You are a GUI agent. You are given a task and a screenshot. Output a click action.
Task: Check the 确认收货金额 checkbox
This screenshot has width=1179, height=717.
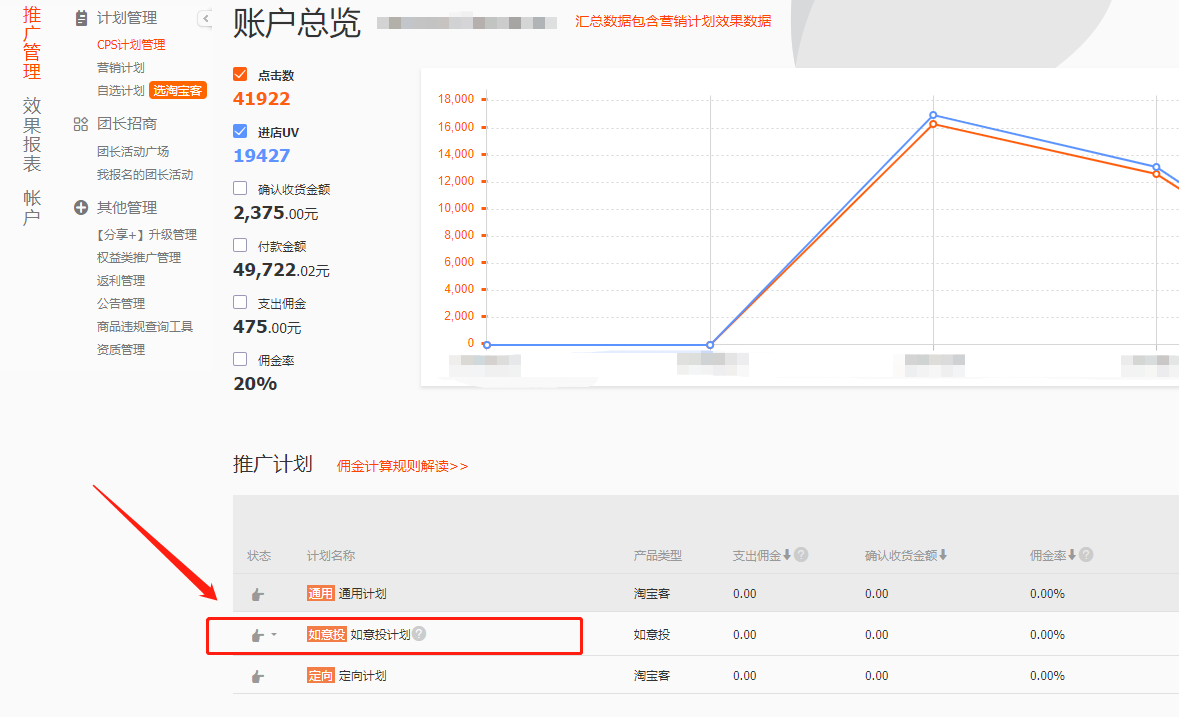pyautogui.click(x=240, y=188)
